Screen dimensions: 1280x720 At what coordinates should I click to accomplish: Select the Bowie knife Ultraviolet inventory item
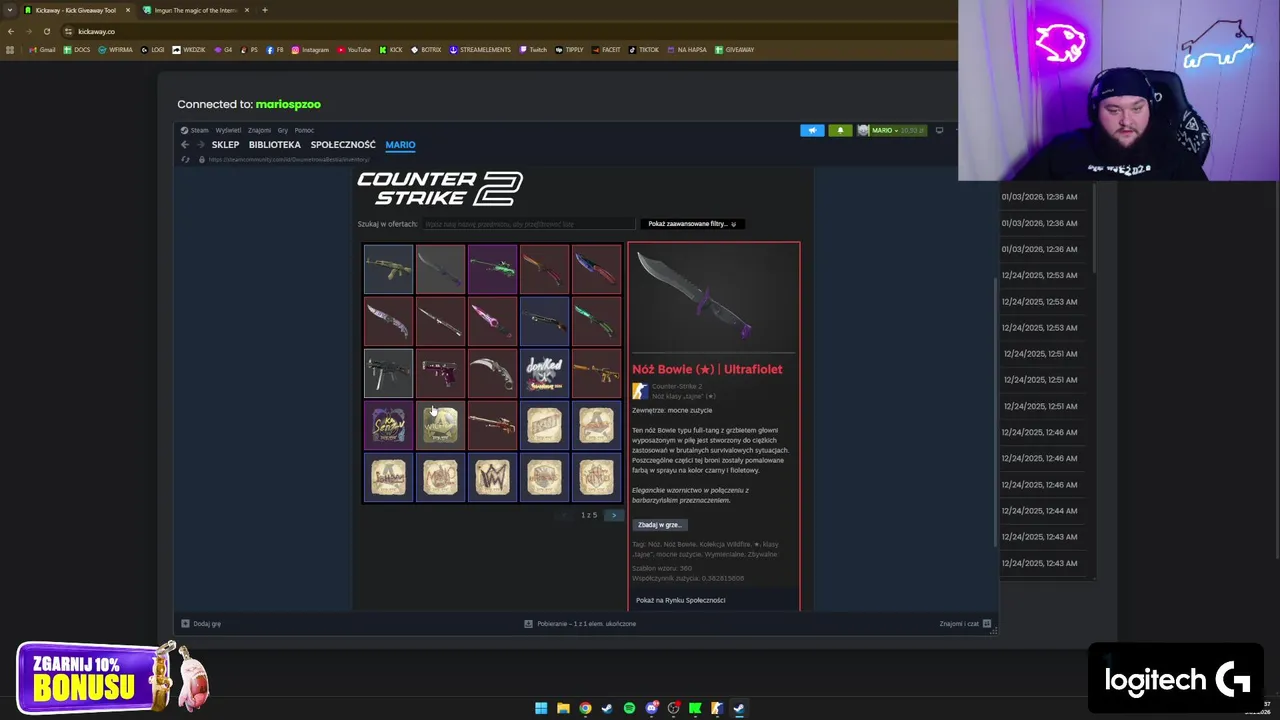440,269
